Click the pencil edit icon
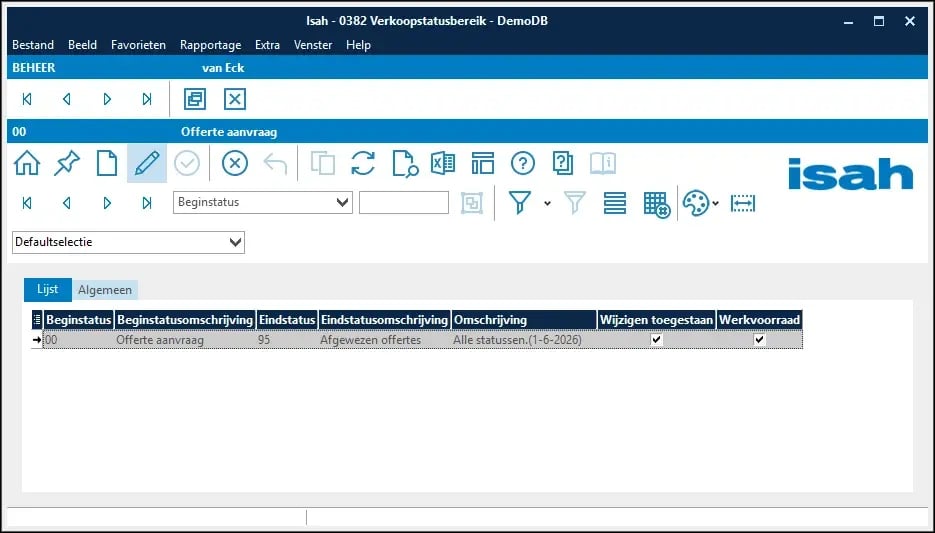 147,163
